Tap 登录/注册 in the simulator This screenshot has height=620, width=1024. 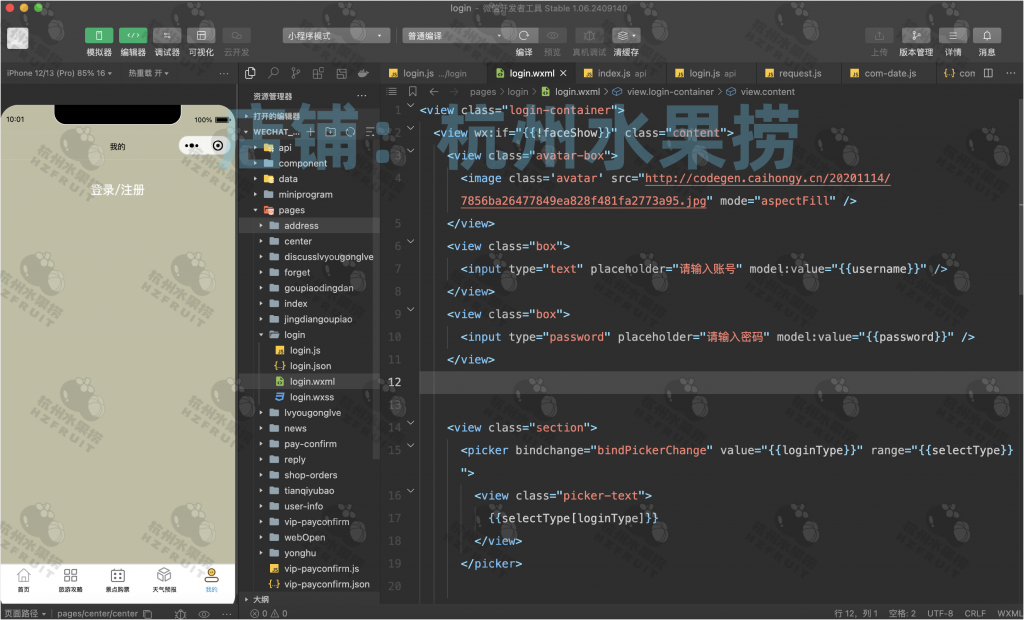pos(117,190)
